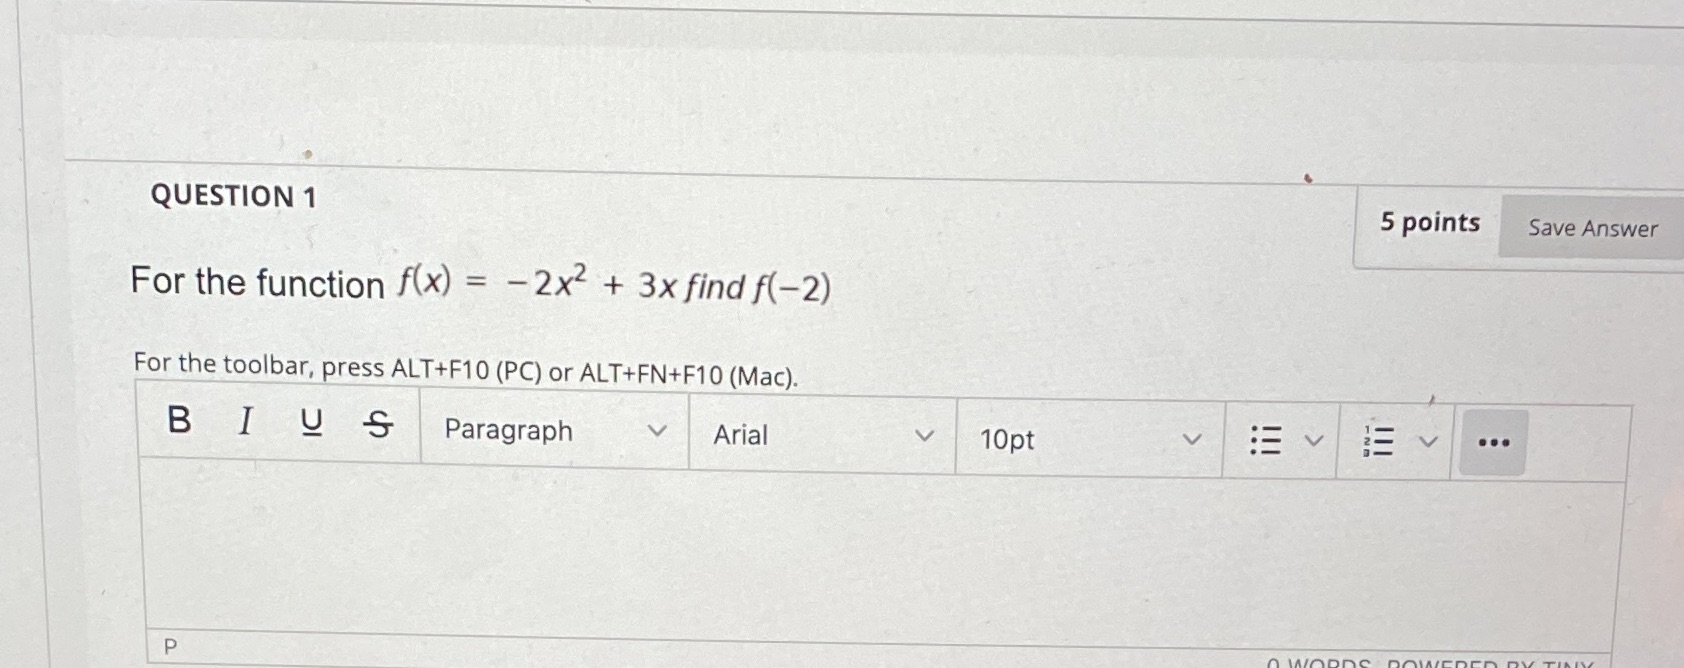The height and width of the screenshot is (668, 1684).
Task: Toggle bold formatting in the editor
Action: (178, 423)
